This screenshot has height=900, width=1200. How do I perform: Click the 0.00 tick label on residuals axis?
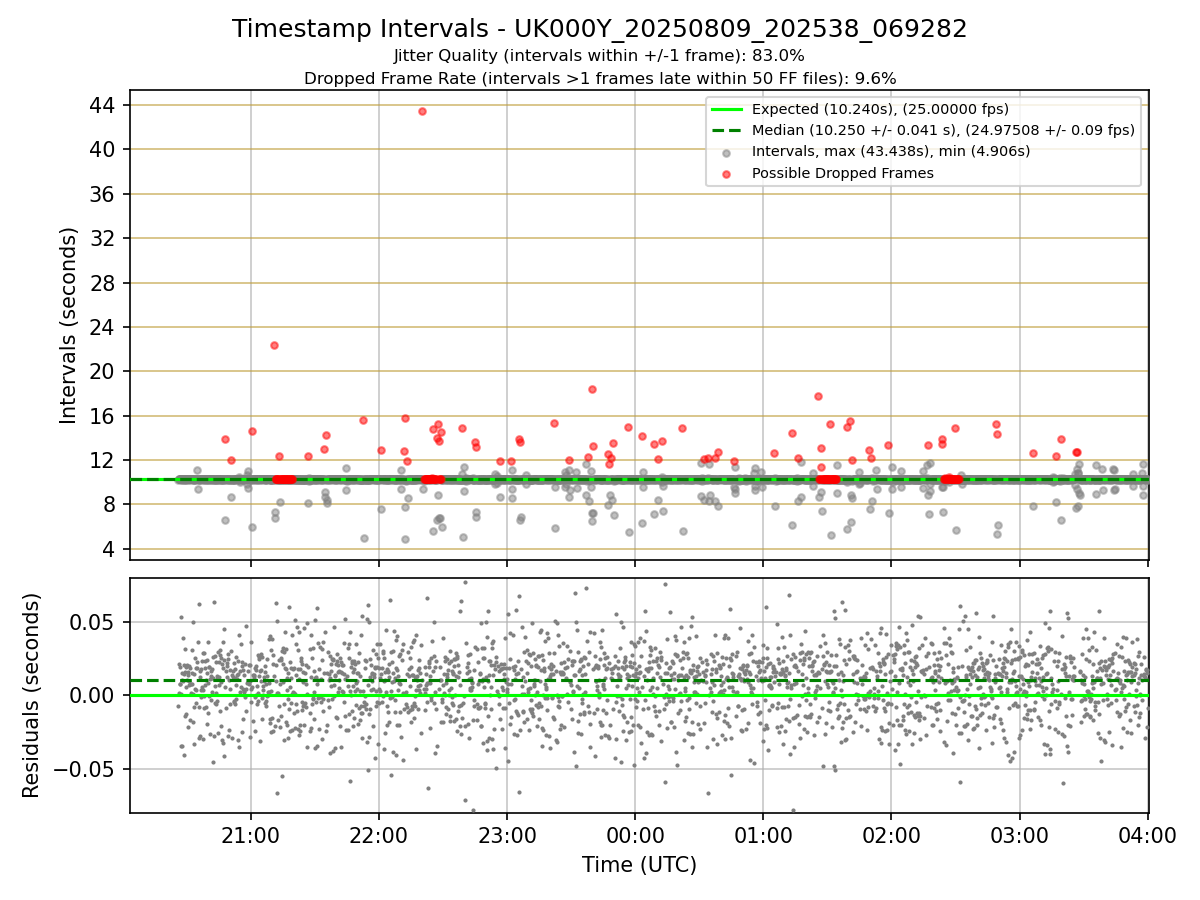click(94, 695)
